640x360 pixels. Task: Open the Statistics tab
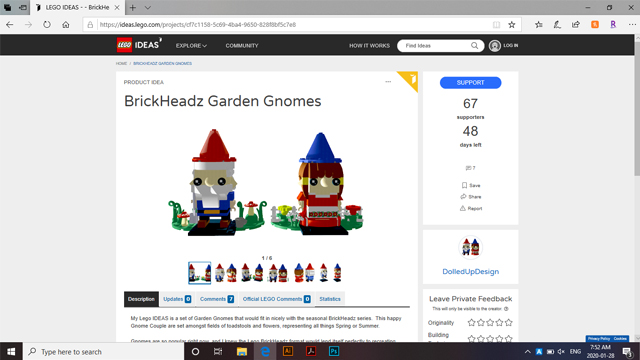pyautogui.click(x=330, y=299)
